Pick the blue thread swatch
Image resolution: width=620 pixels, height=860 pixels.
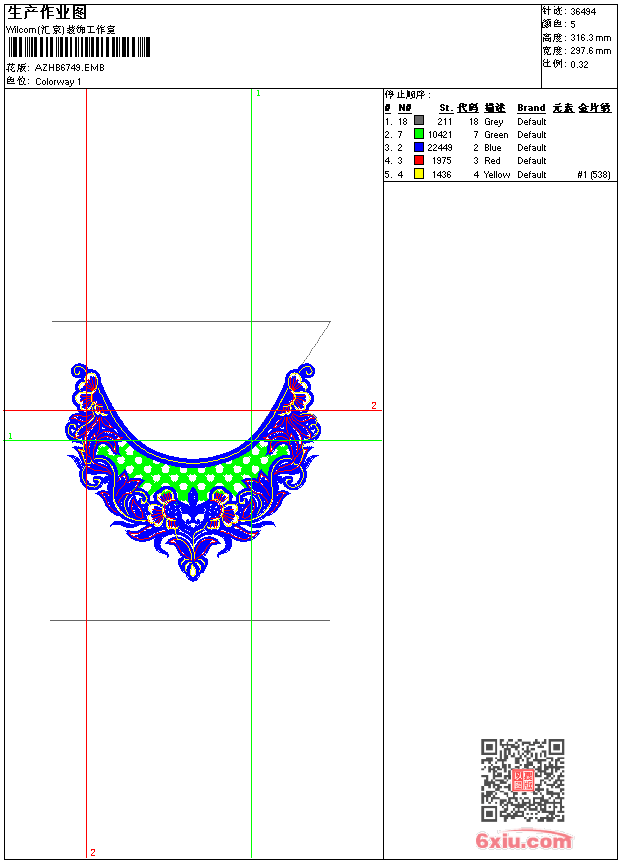(x=419, y=147)
